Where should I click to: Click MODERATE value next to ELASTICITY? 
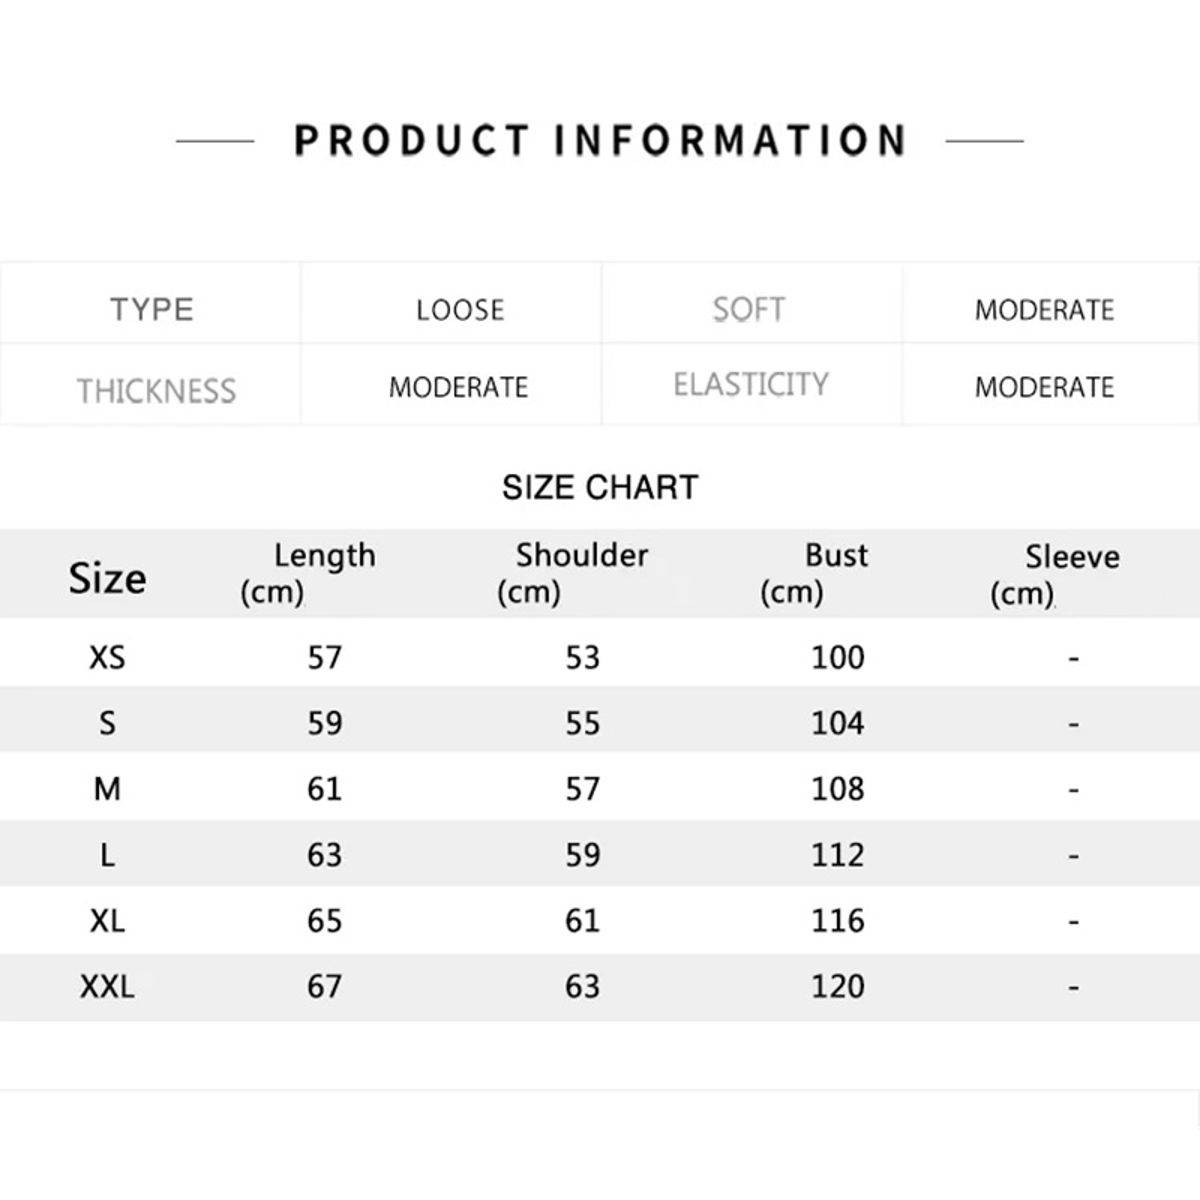[x=1044, y=387]
